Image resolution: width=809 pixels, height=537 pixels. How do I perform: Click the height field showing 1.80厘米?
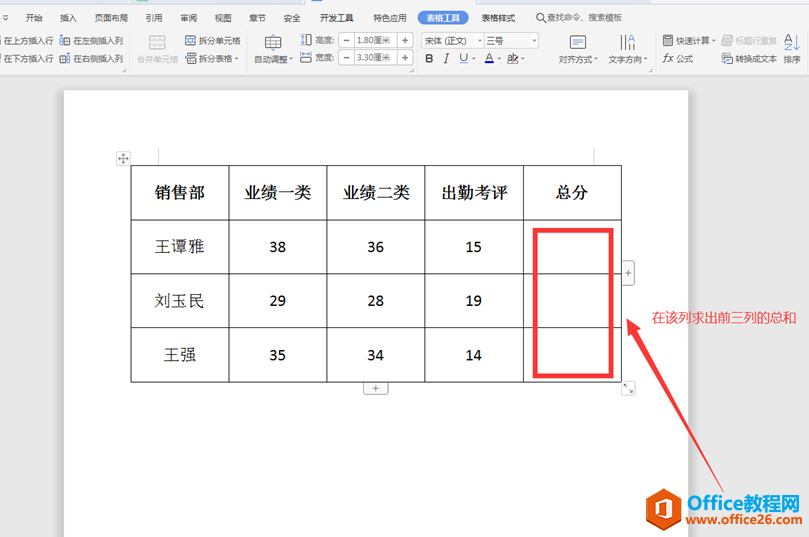(x=376, y=40)
